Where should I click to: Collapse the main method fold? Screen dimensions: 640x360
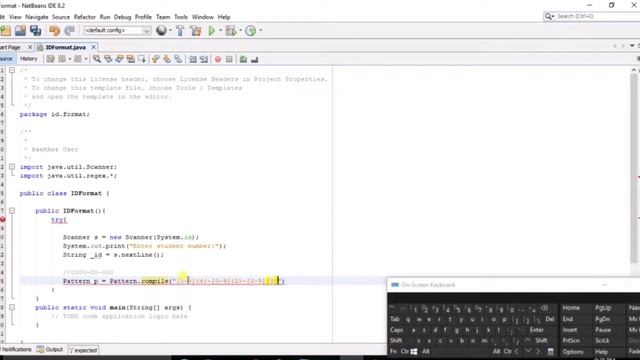tap(12, 307)
